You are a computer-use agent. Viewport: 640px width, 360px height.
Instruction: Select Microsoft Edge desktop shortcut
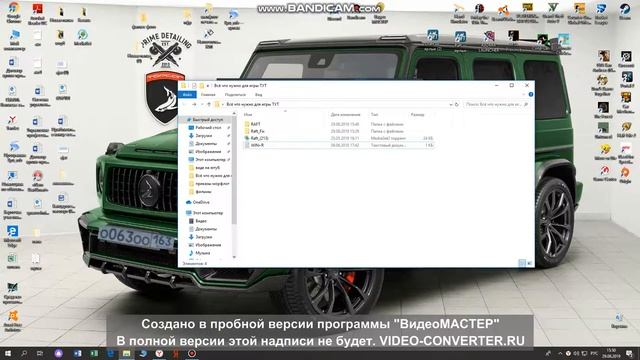(x=13, y=236)
